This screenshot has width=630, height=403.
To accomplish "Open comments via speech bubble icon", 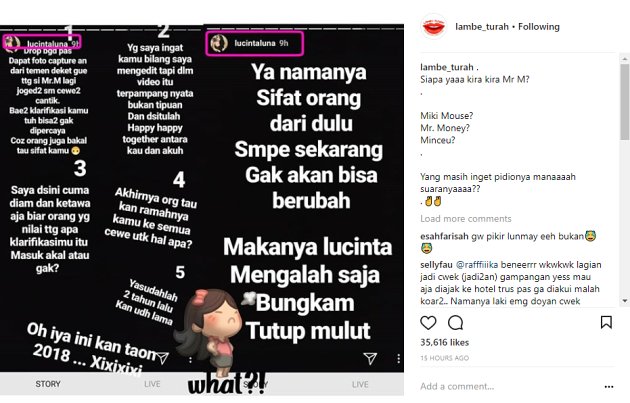I will pyautogui.click(x=456, y=323).
